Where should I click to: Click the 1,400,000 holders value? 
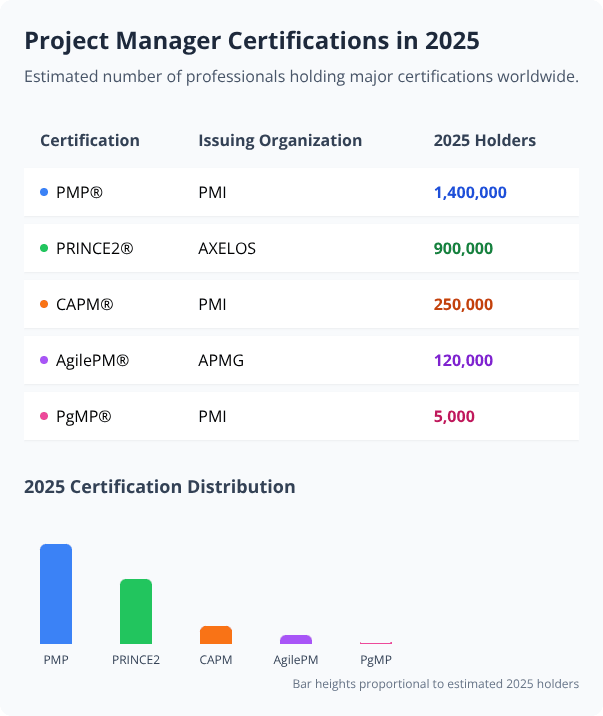pyautogui.click(x=470, y=193)
